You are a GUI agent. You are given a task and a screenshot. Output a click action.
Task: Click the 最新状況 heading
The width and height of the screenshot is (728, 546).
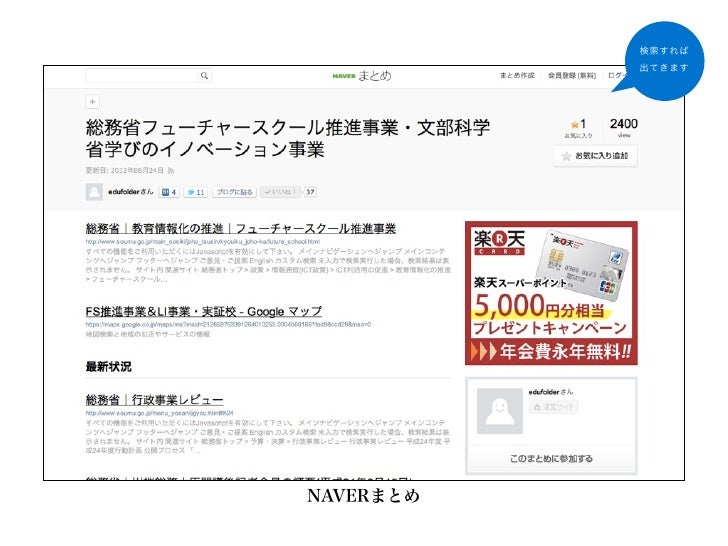tap(109, 366)
